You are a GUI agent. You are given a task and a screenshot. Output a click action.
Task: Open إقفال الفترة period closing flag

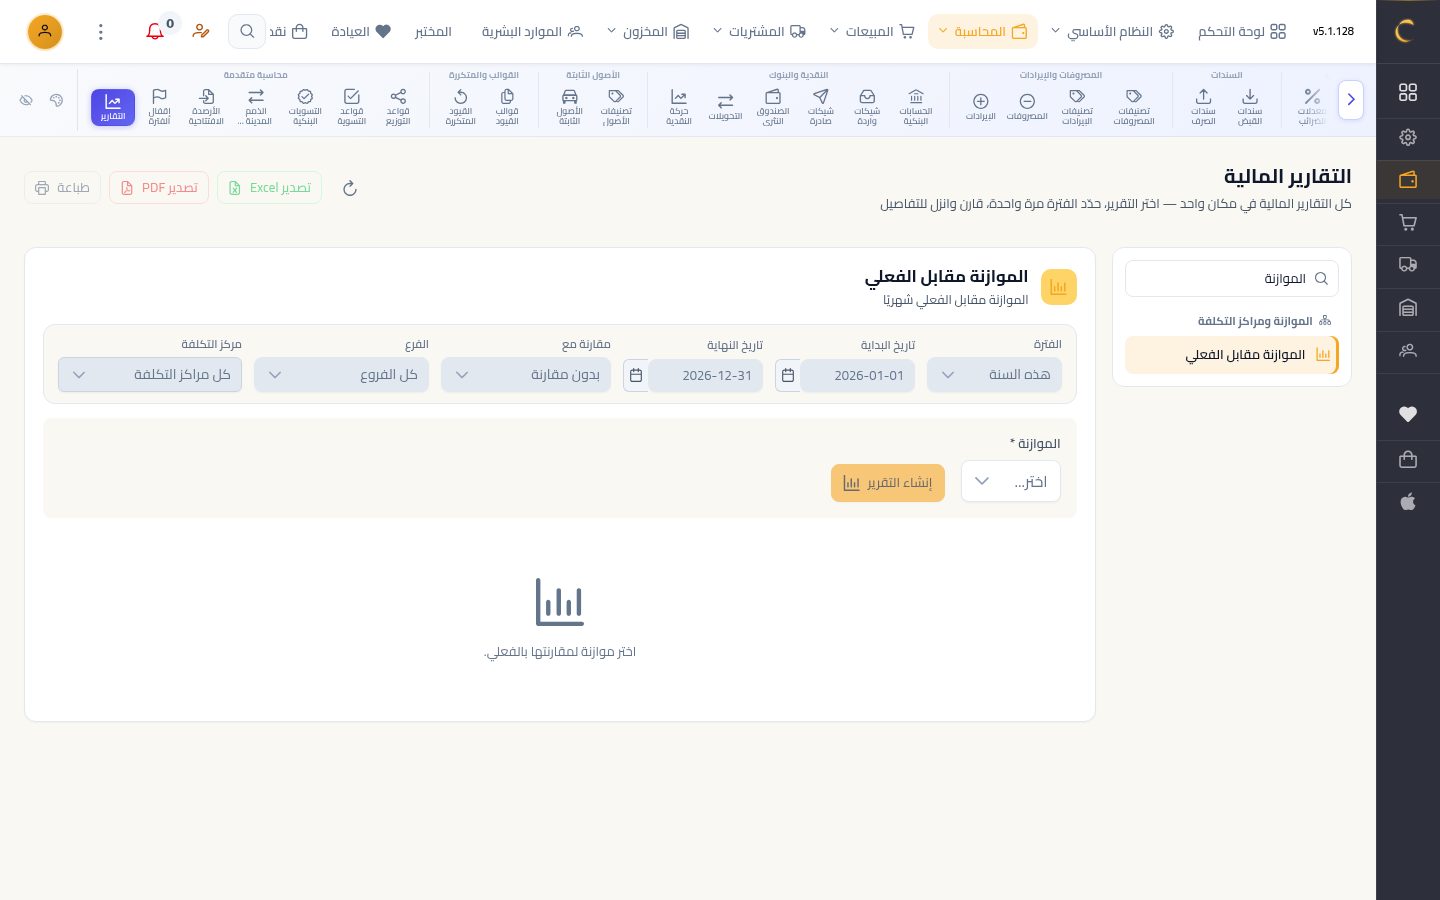(x=159, y=107)
